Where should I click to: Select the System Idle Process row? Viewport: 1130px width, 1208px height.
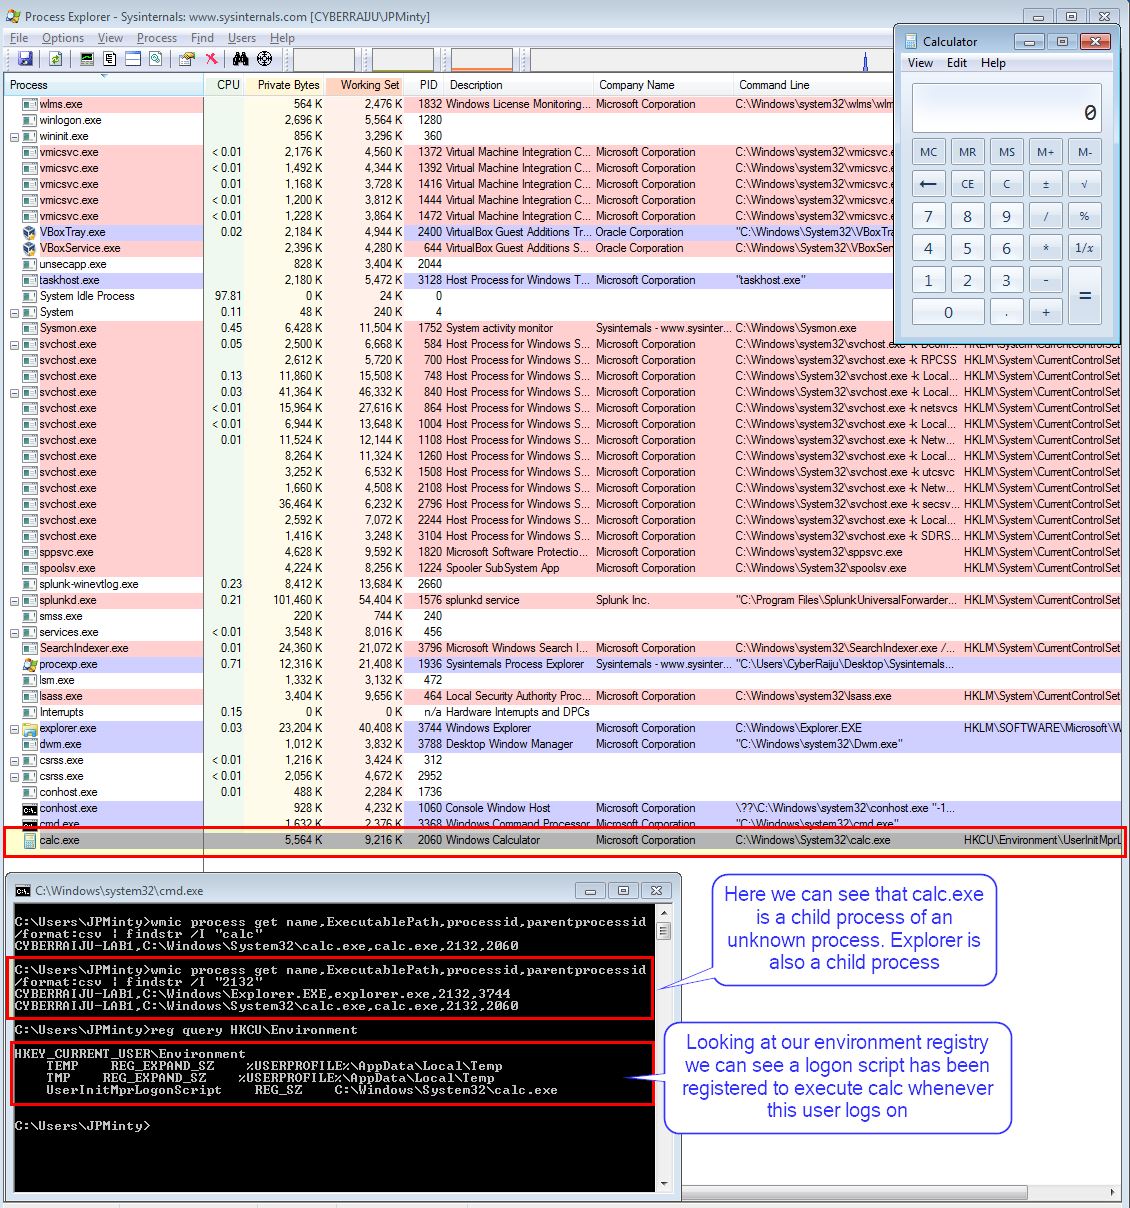(562, 296)
